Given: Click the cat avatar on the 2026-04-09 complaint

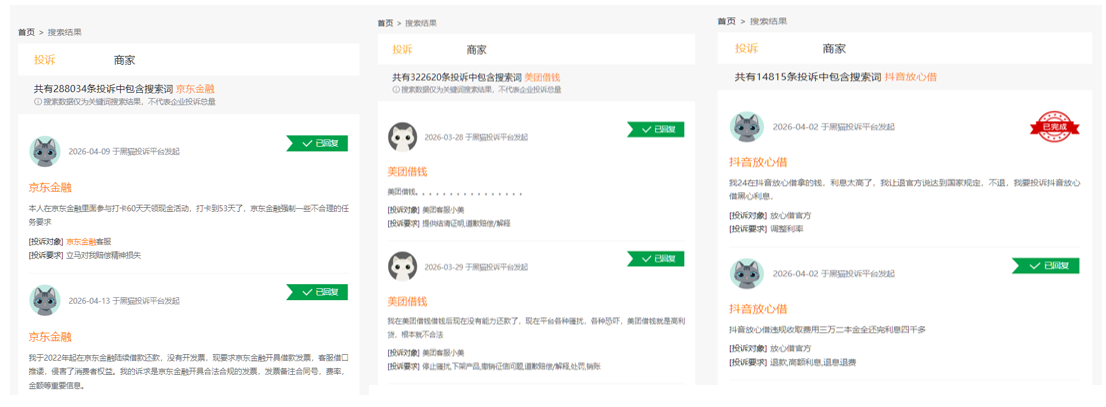Looking at the screenshot, I should (44, 151).
